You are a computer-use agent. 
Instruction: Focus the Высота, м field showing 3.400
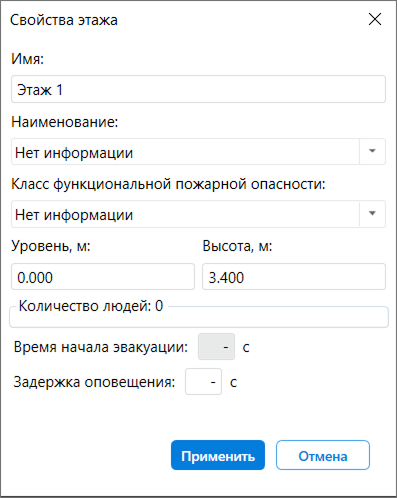[x=294, y=277]
